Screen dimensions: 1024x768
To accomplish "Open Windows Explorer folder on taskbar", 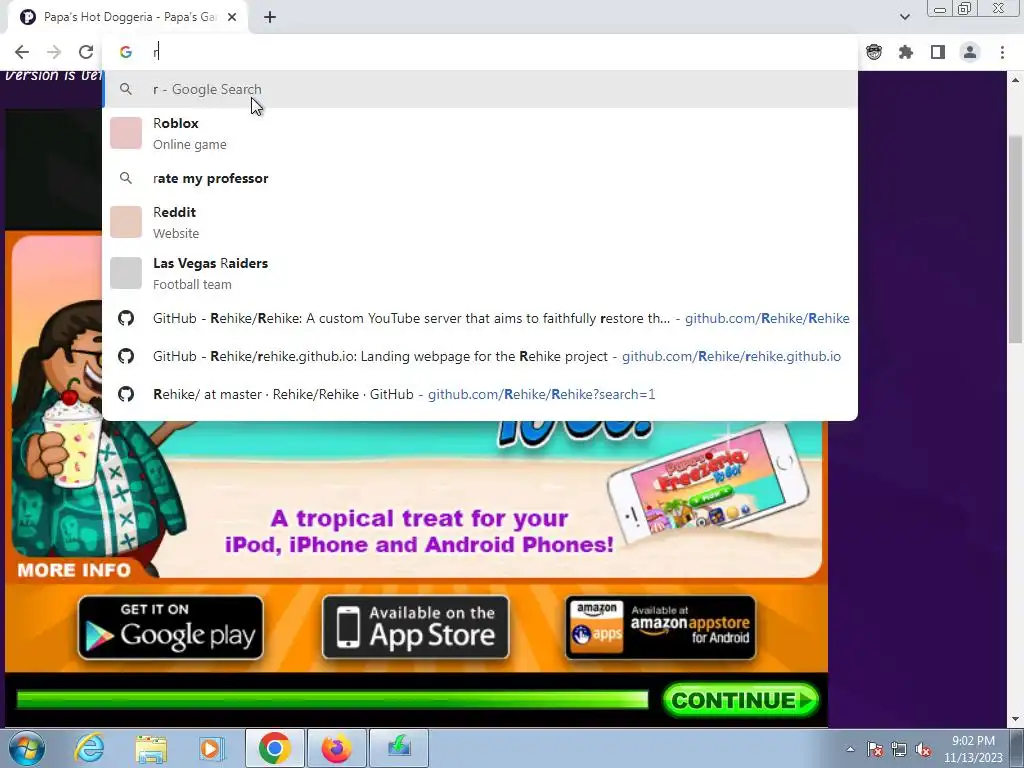I will 151,748.
